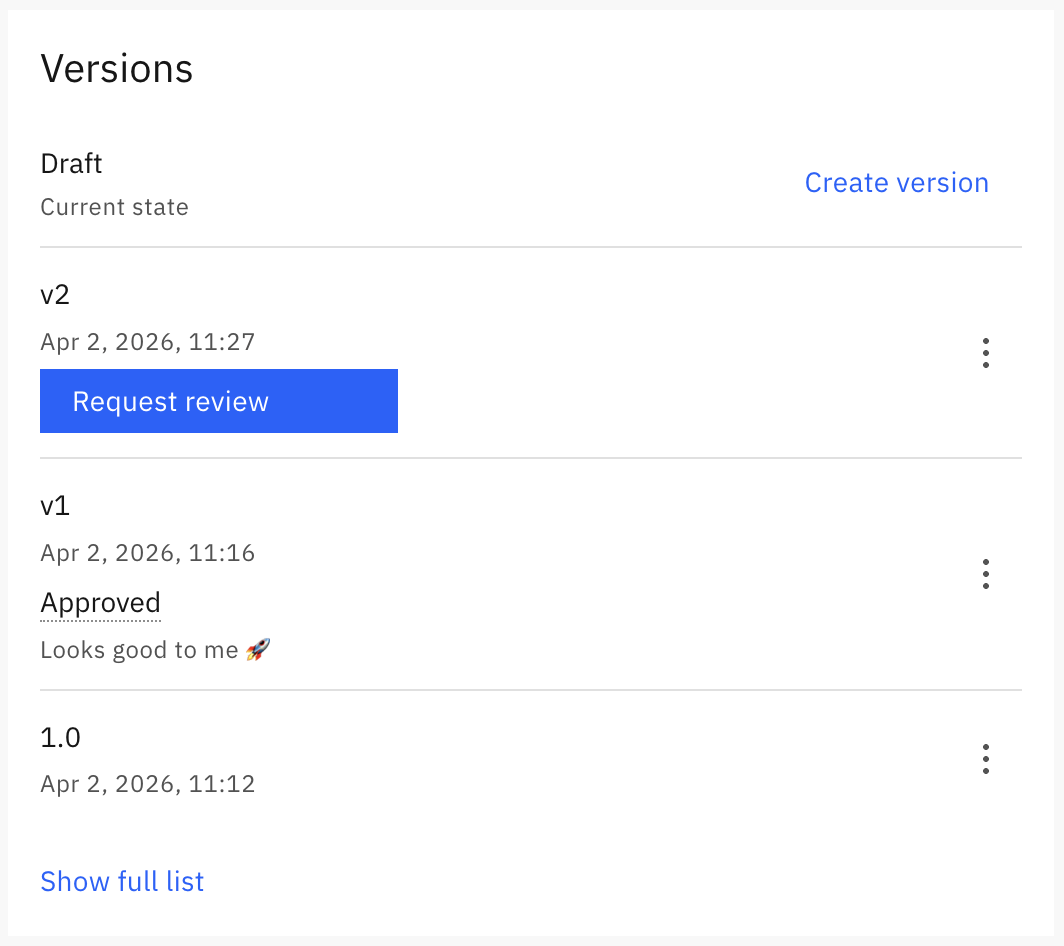
Task: Click the Versions panel heading
Action: [116, 69]
